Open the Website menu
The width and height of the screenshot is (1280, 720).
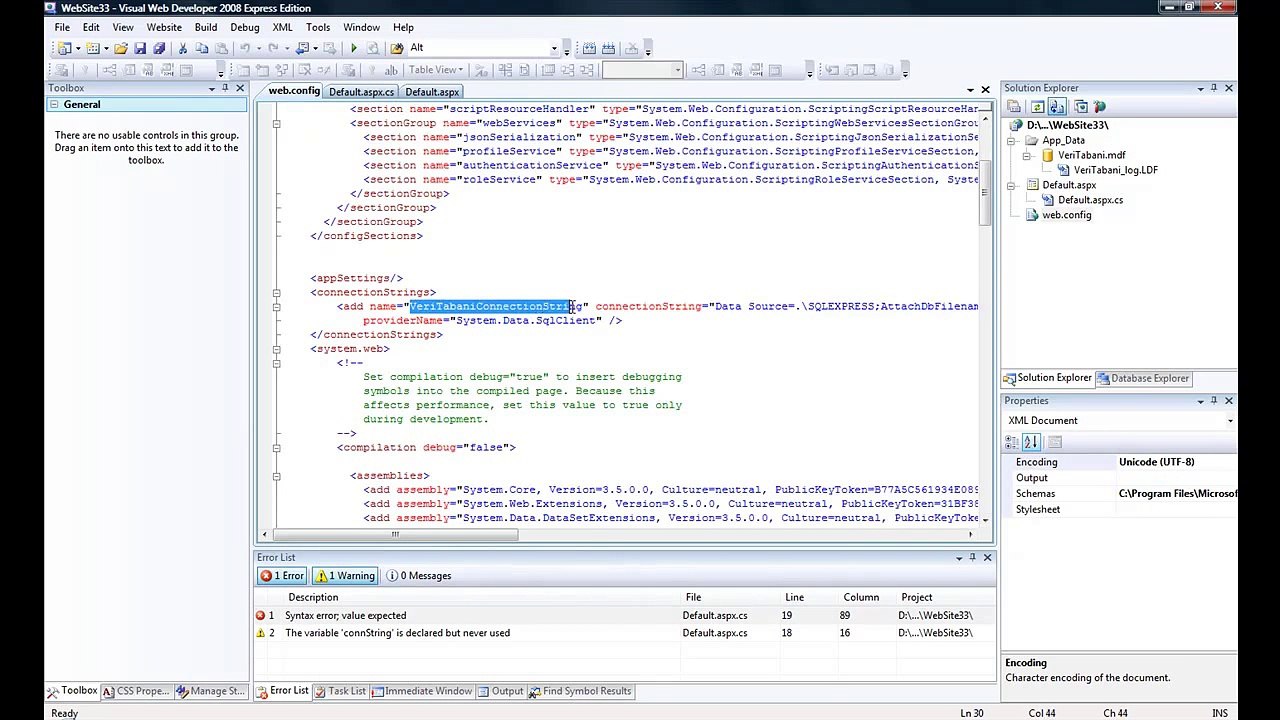(164, 27)
